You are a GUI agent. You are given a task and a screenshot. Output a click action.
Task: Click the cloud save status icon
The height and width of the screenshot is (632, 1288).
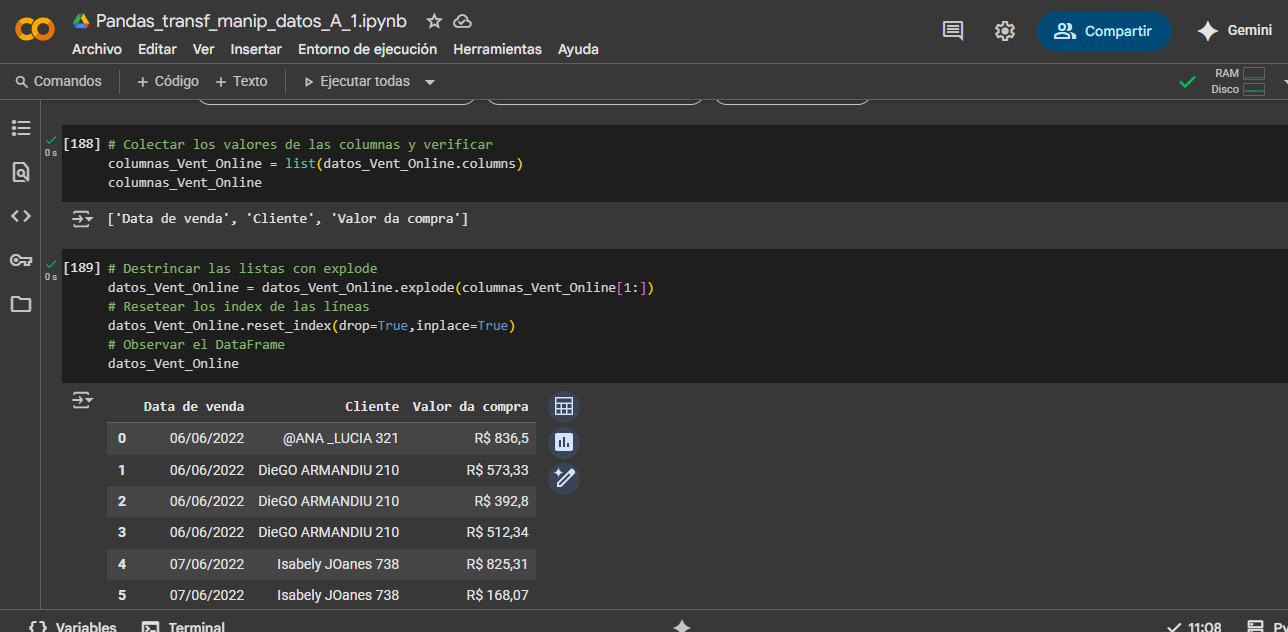pos(462,21)
